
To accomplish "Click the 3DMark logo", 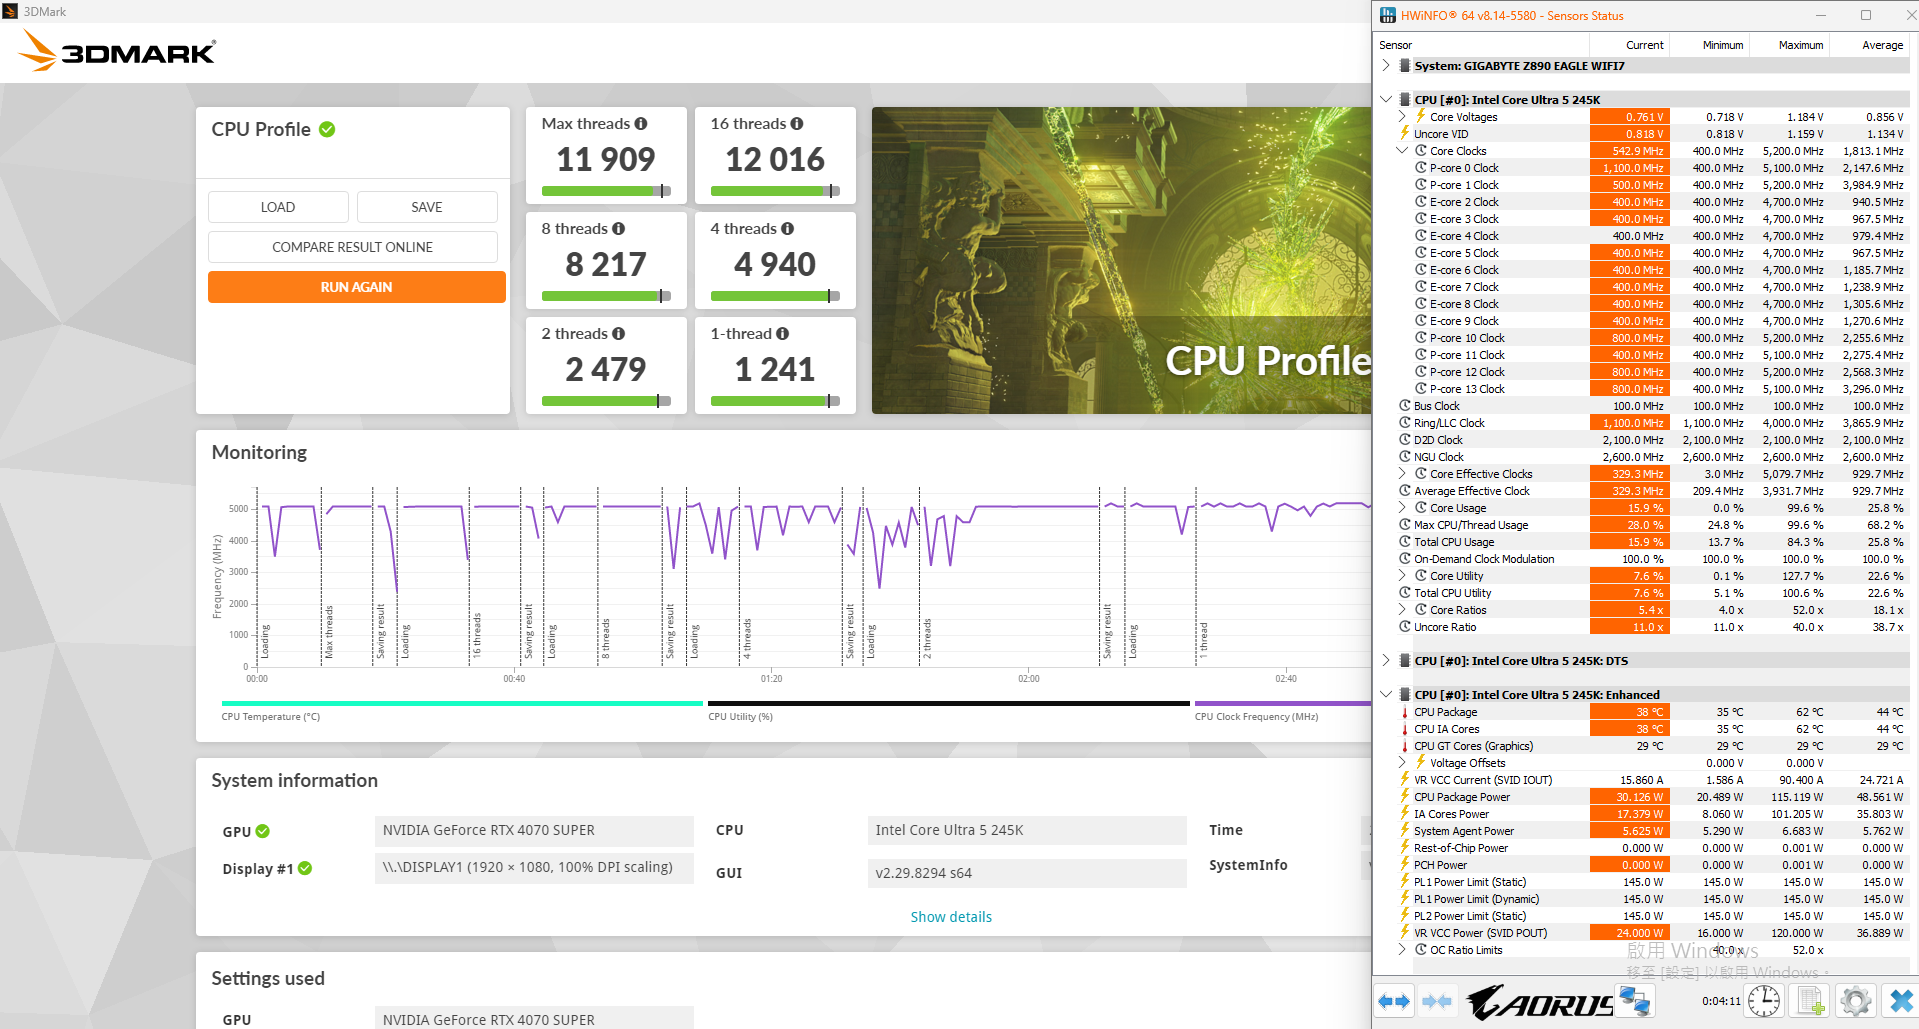I will (118, 51).
